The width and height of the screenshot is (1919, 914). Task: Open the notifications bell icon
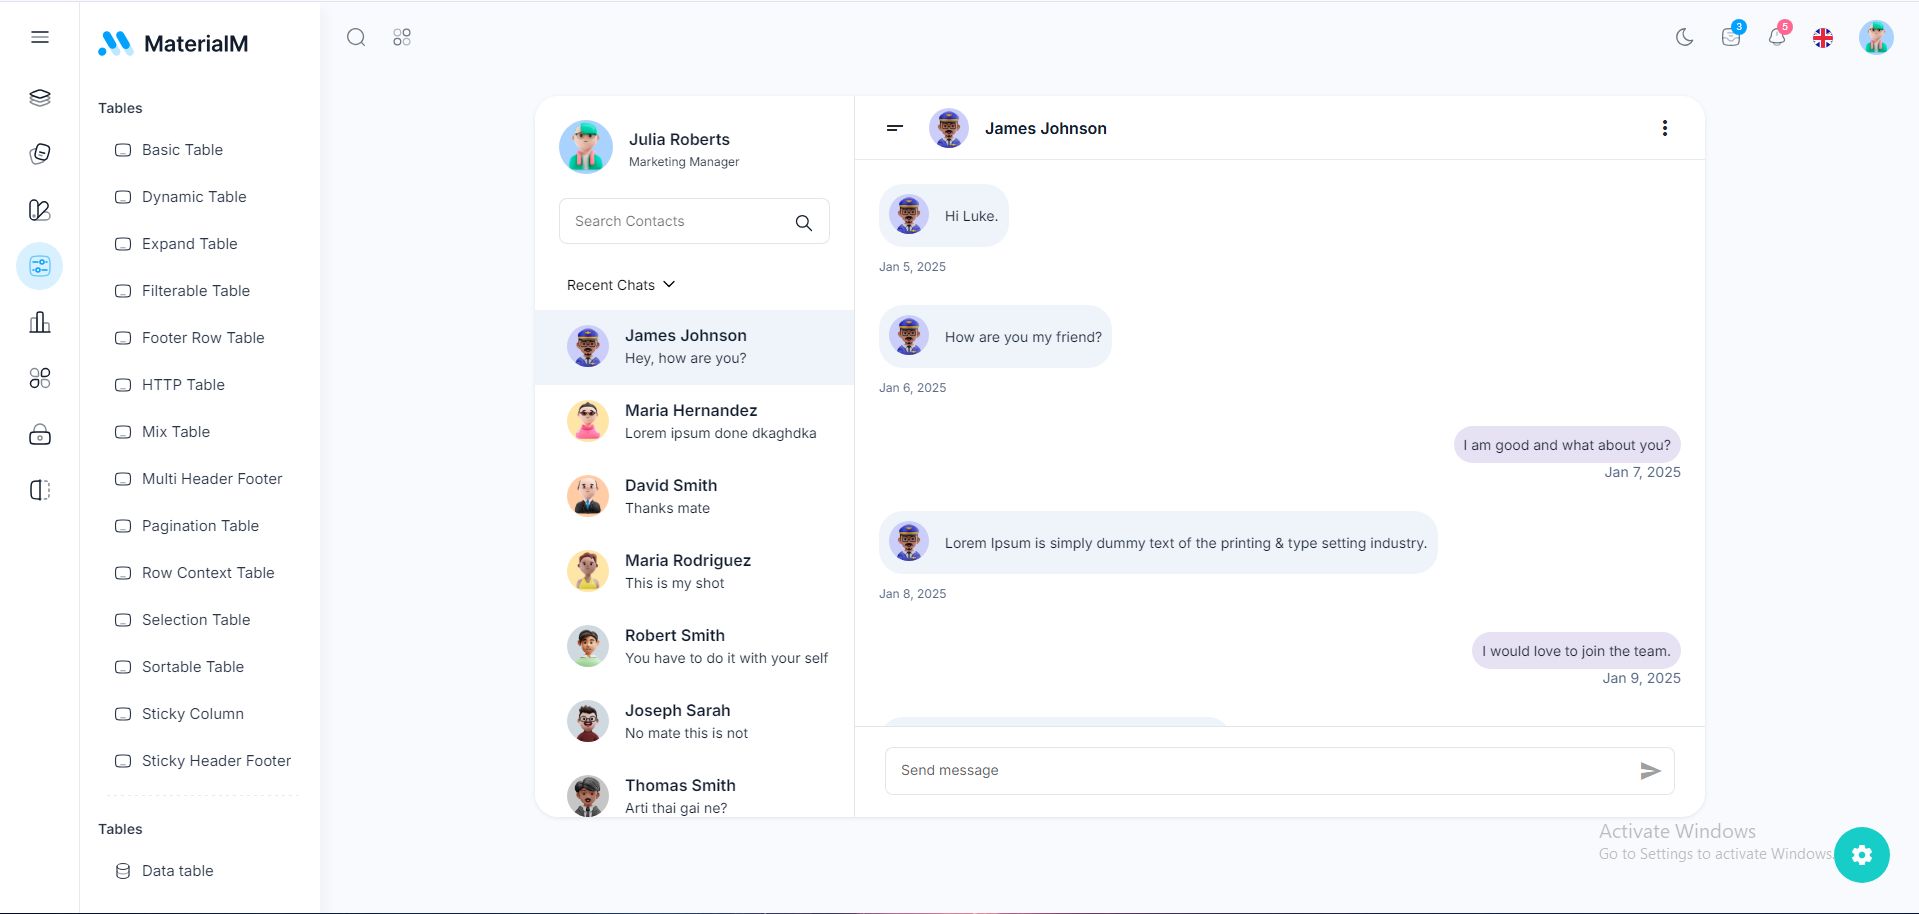click(1777, 37)
